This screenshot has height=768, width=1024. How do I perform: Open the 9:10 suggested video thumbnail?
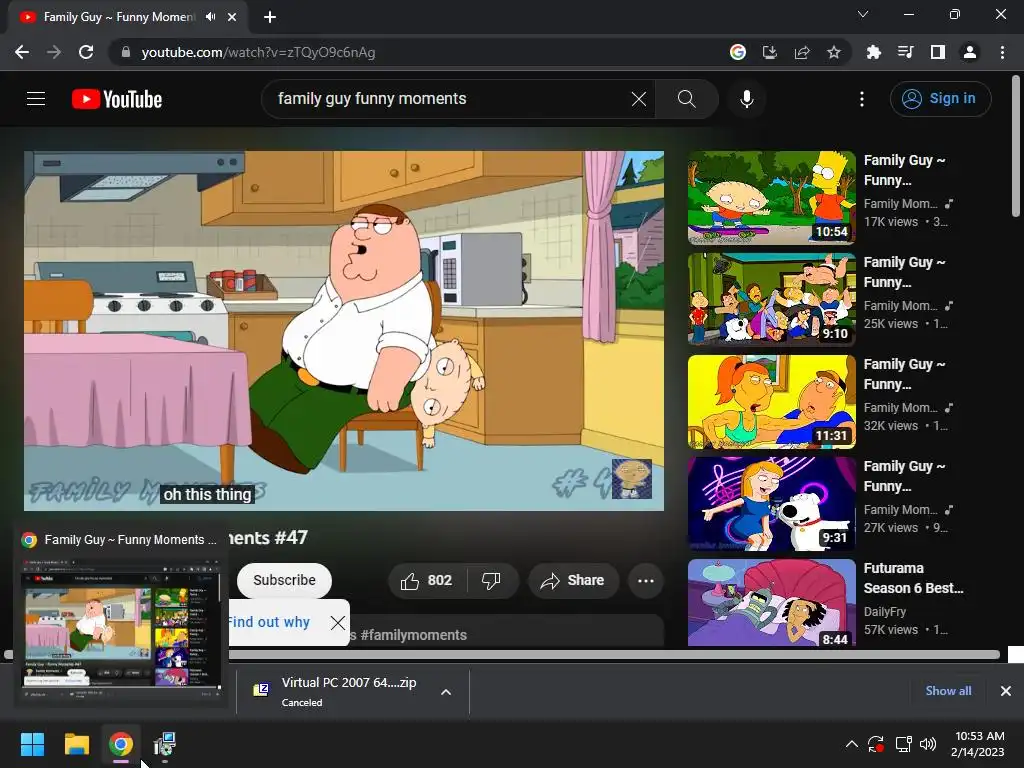(771, 300)
